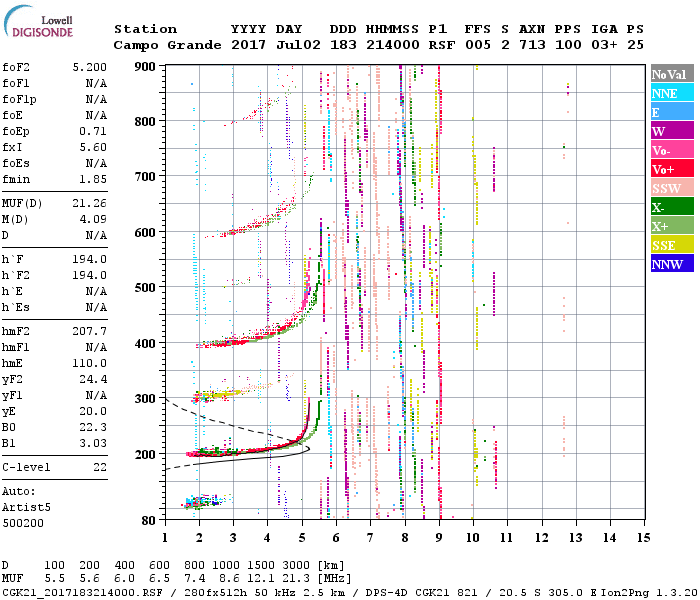Select the C-level value 22

coord(99,467)
